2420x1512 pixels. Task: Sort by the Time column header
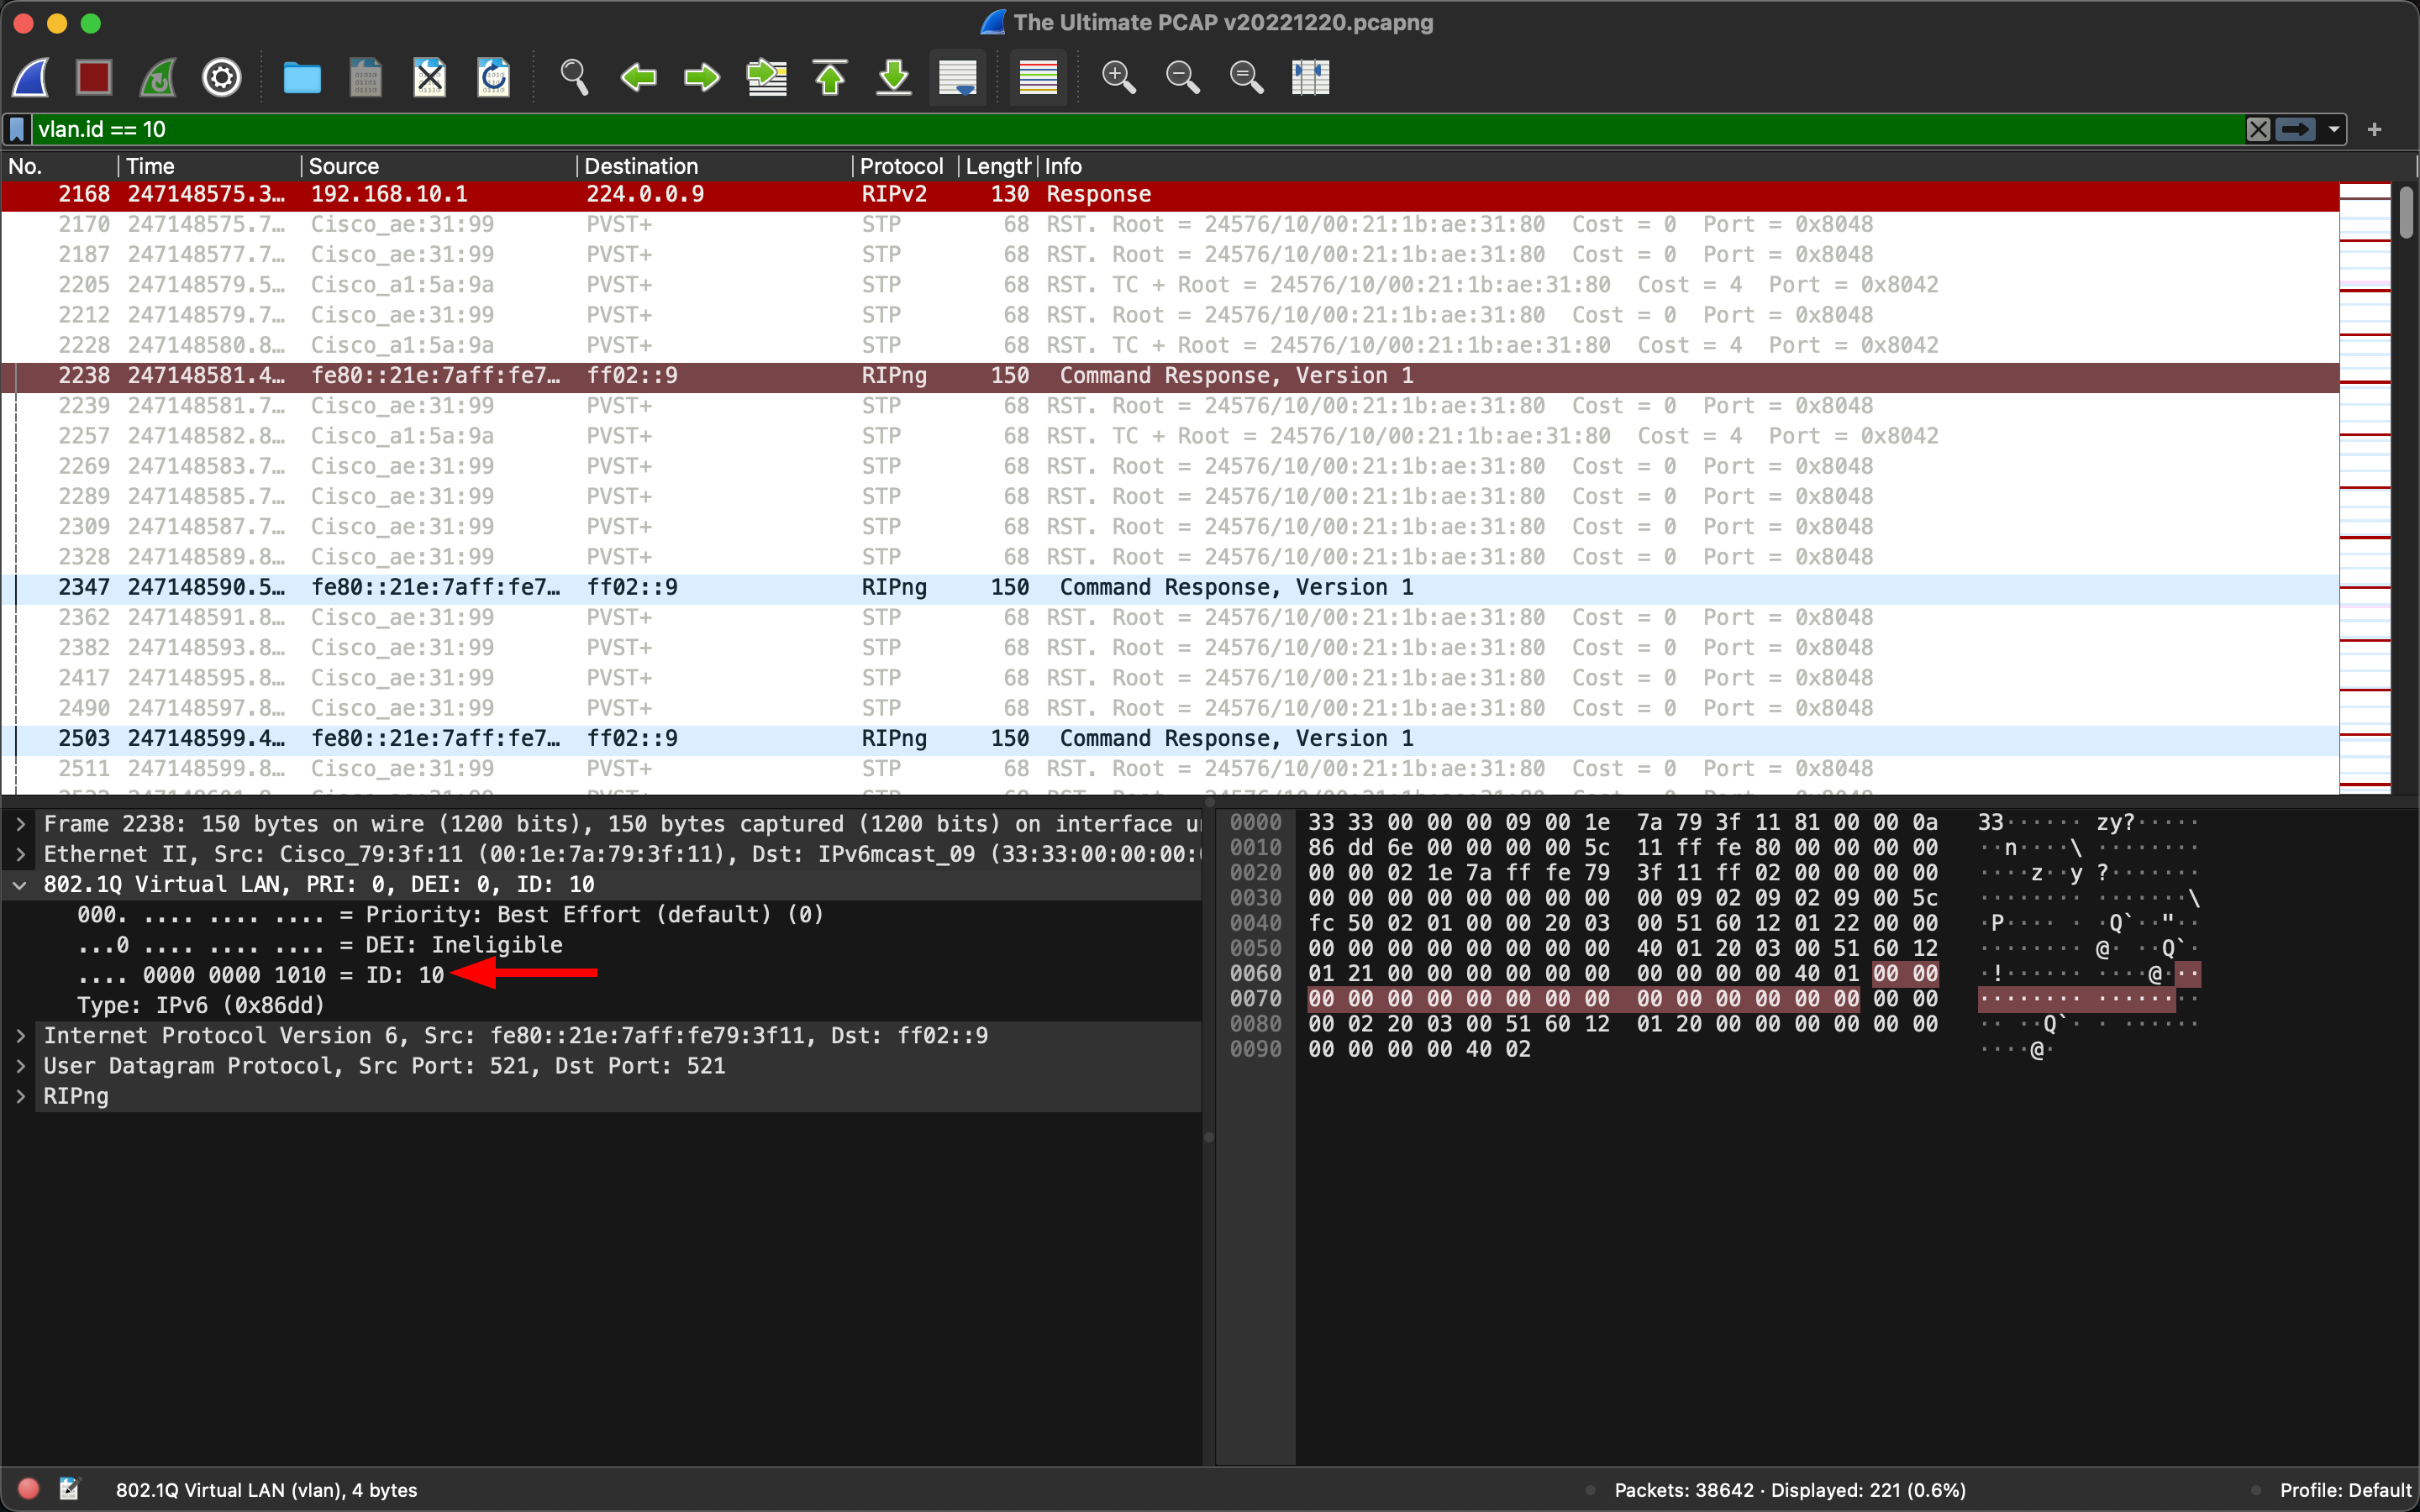pos(208,166)
